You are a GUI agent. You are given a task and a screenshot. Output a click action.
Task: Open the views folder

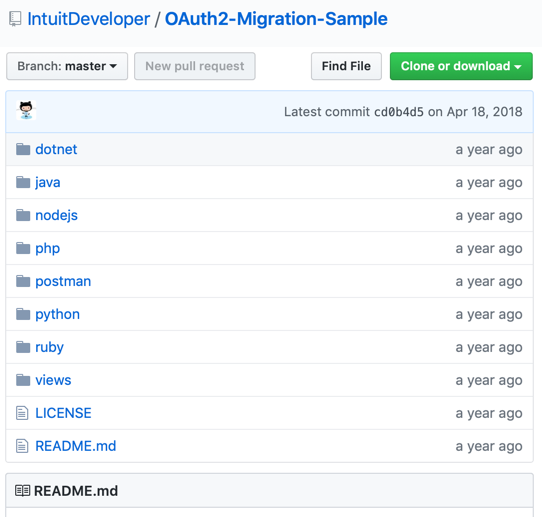click(x=53, y=380)
